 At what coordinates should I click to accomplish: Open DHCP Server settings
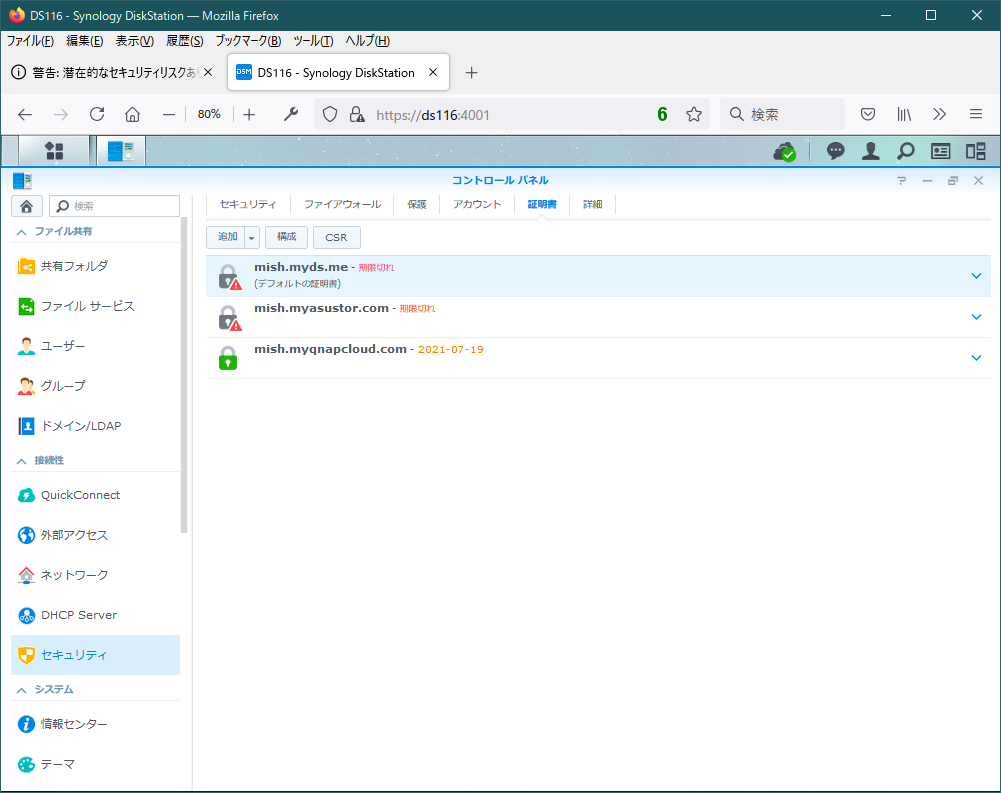[x=95, y=615]
